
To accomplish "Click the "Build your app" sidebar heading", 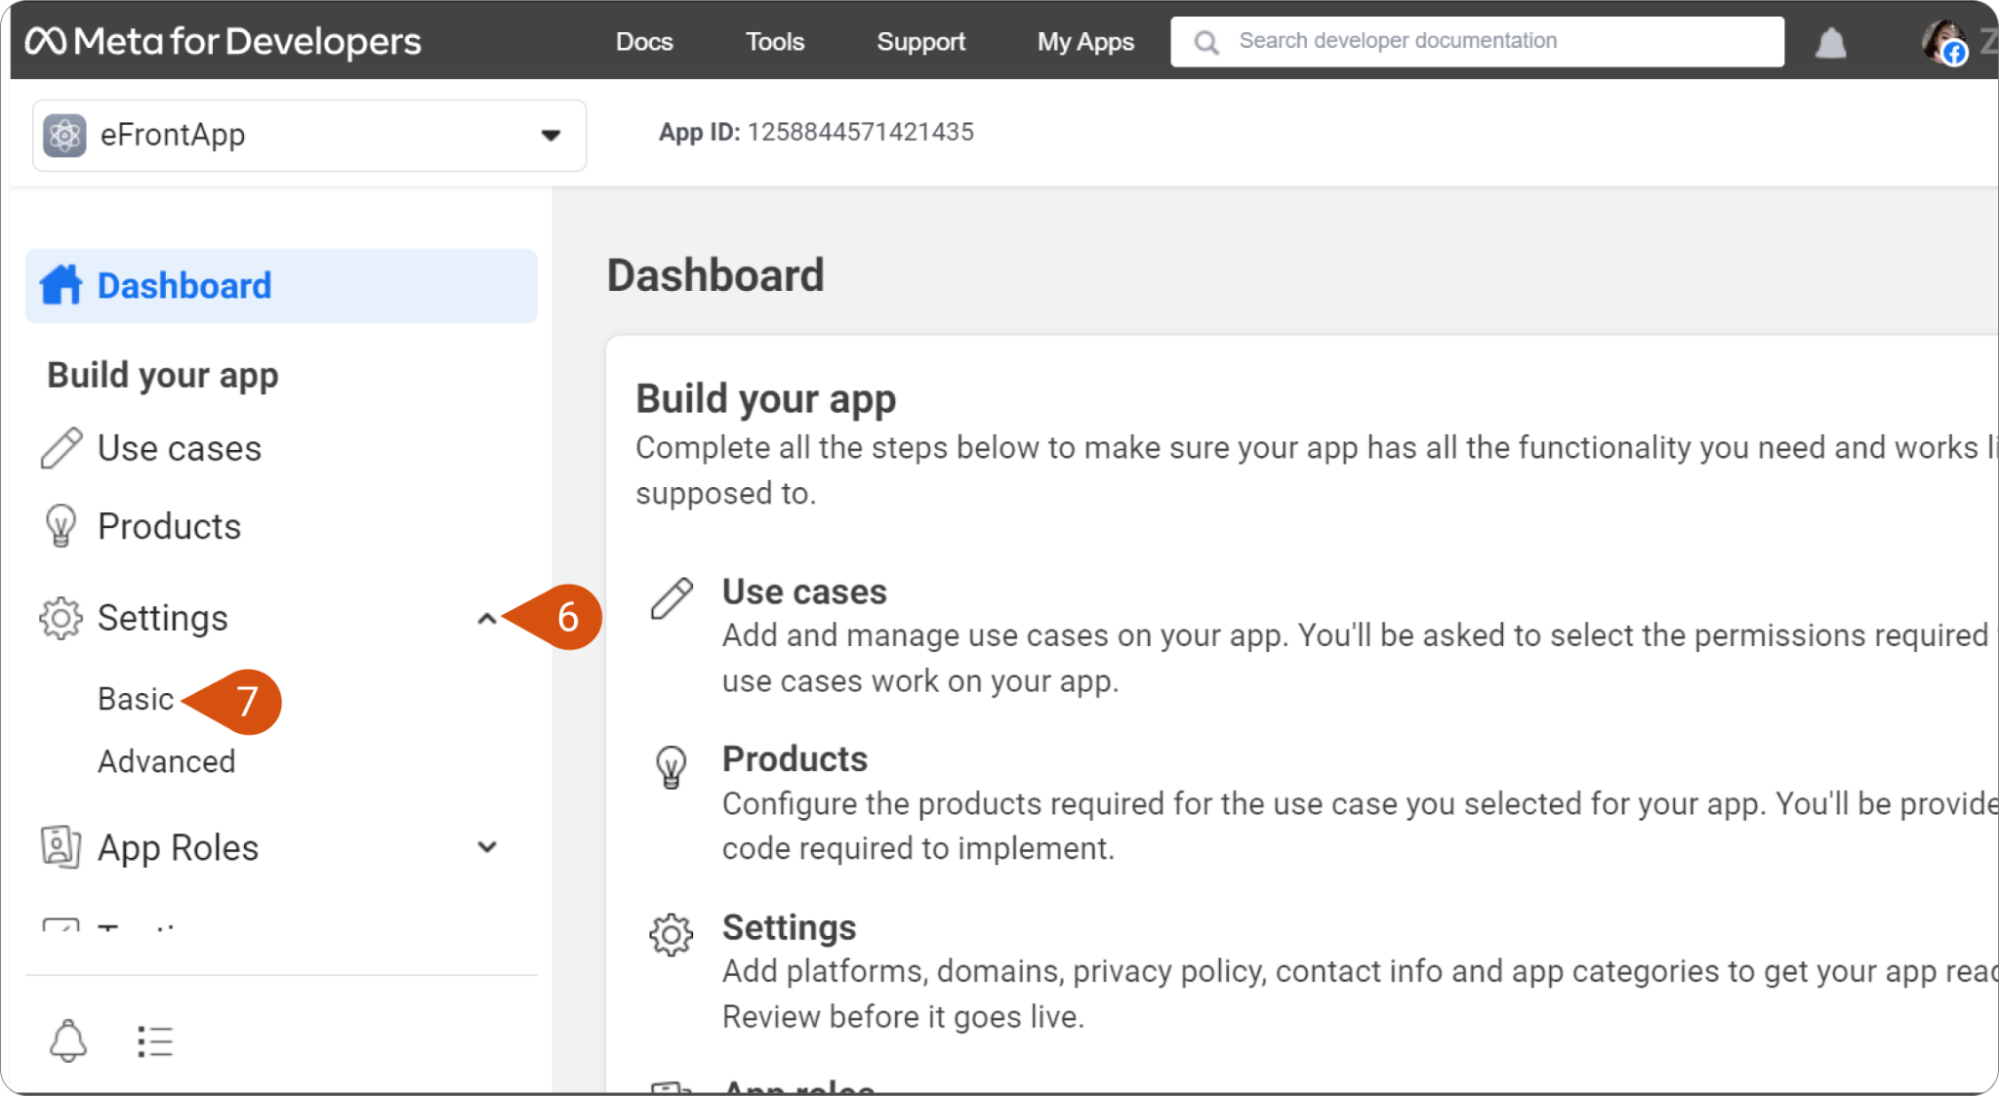I will tap(162, 376).
